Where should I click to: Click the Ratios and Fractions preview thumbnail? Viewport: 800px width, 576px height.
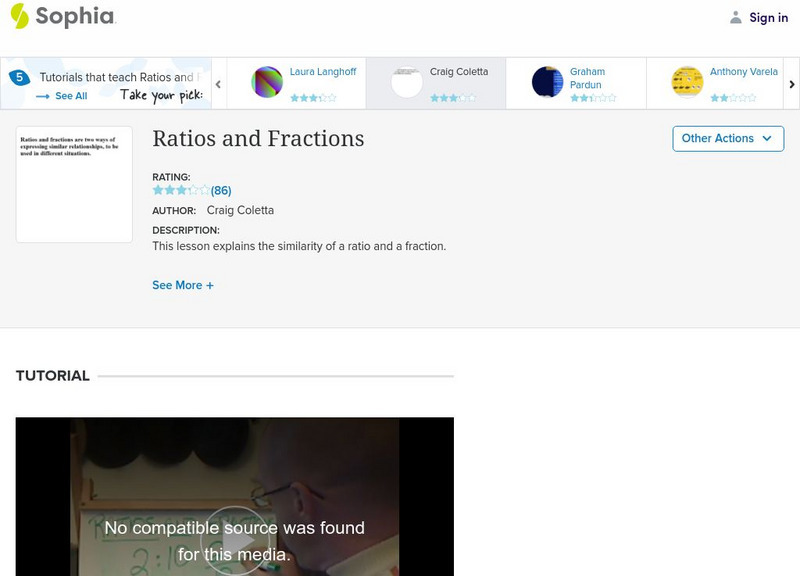click(x=74, y=184)
